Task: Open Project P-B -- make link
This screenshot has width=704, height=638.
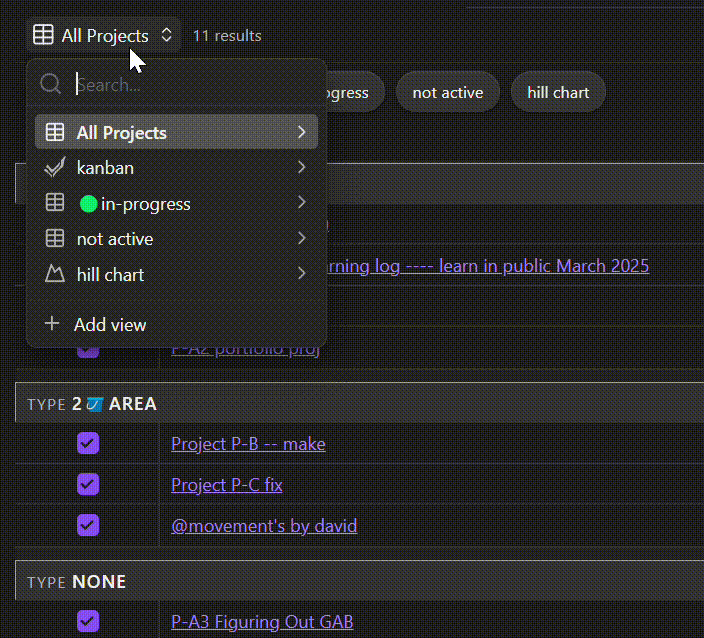Action: 248,444
